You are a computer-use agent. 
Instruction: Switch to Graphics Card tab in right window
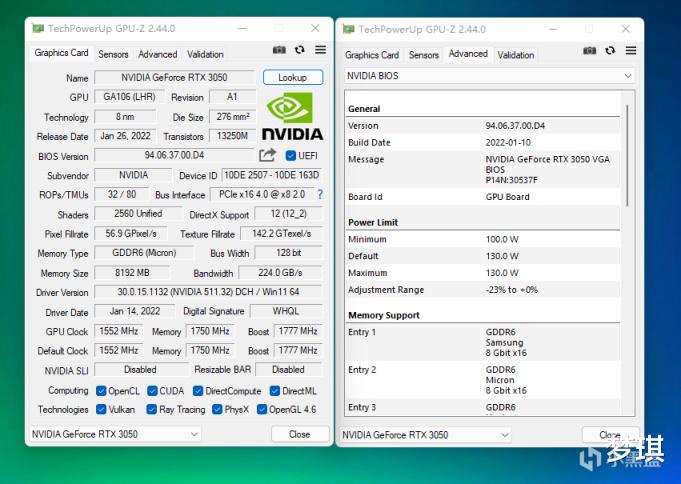coord(372,55)
